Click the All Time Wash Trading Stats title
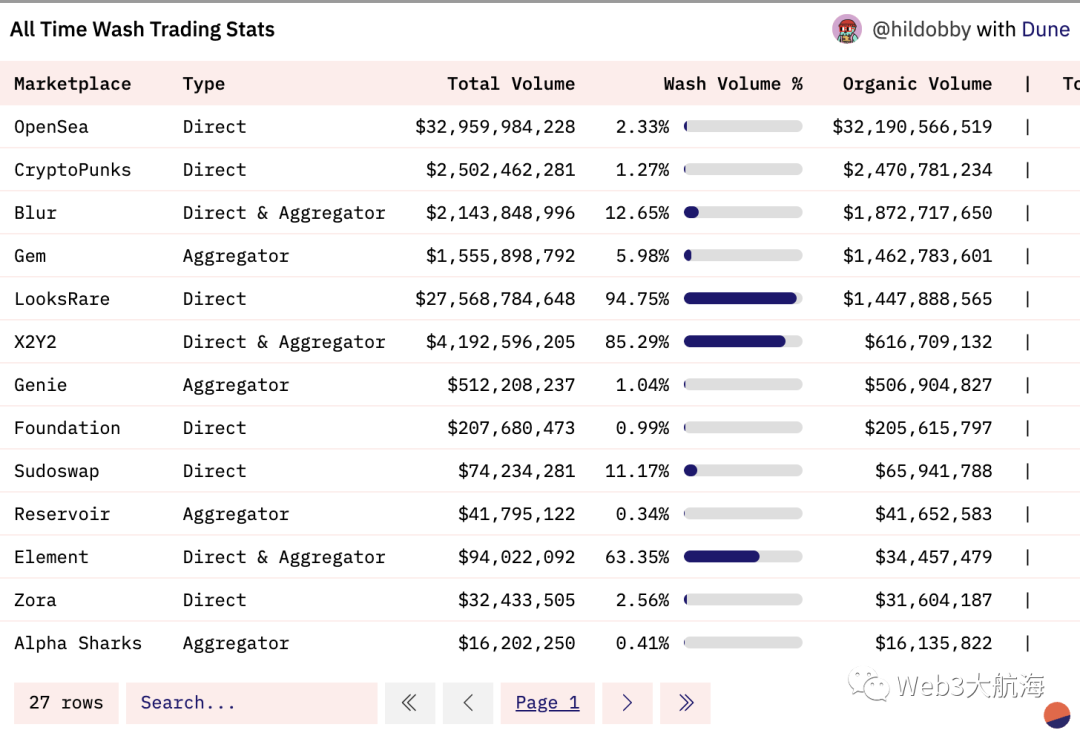 click(x=142, y=29)
